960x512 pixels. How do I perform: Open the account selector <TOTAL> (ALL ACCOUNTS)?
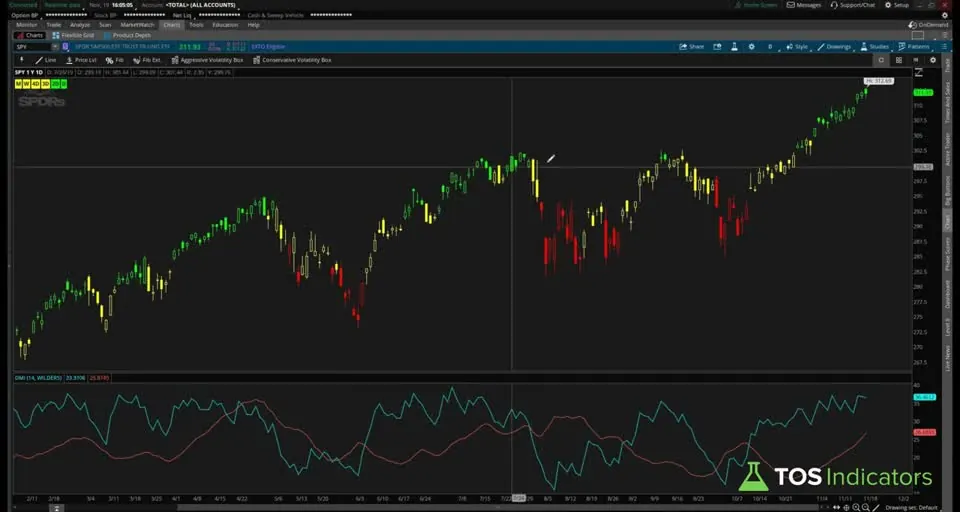point(200,5)
